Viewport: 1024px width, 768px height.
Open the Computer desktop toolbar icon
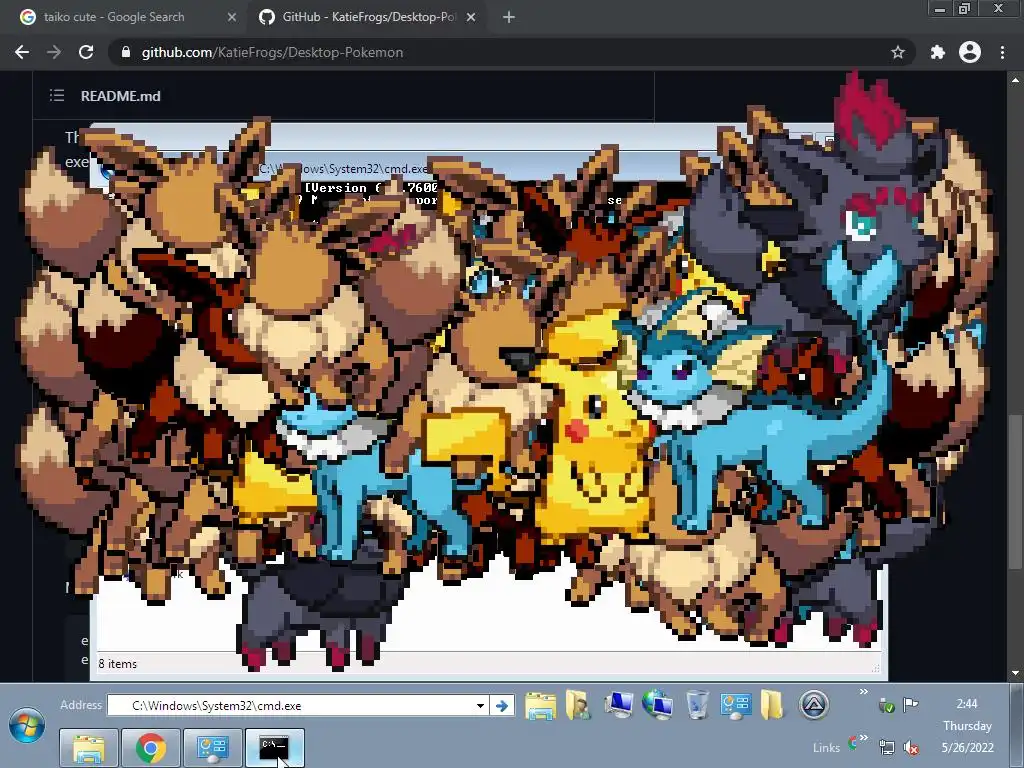[x=618, y=705]
